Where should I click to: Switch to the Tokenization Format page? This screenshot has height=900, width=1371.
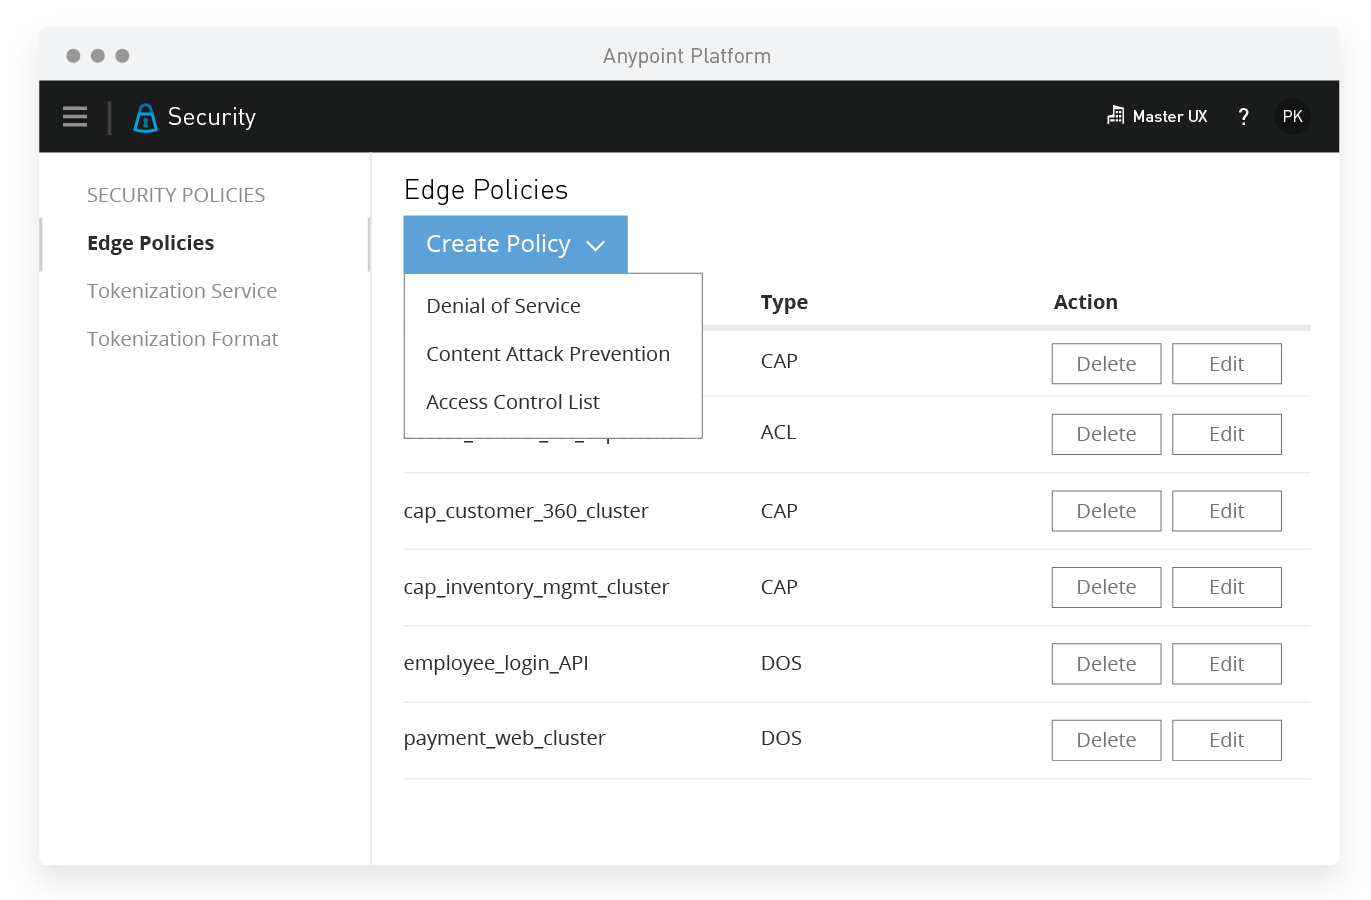pos(182,339)
